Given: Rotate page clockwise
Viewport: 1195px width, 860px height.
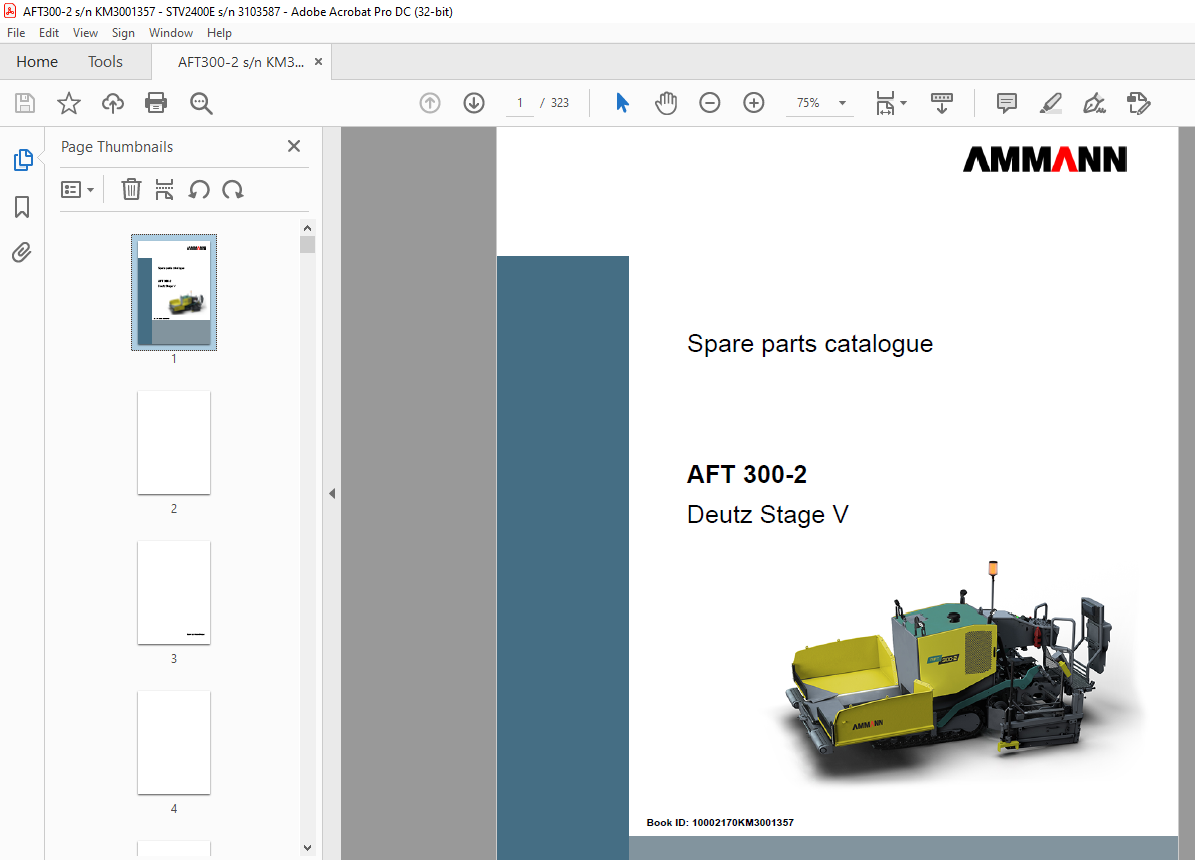Looking at the screenshot, I should coord(232,189).
